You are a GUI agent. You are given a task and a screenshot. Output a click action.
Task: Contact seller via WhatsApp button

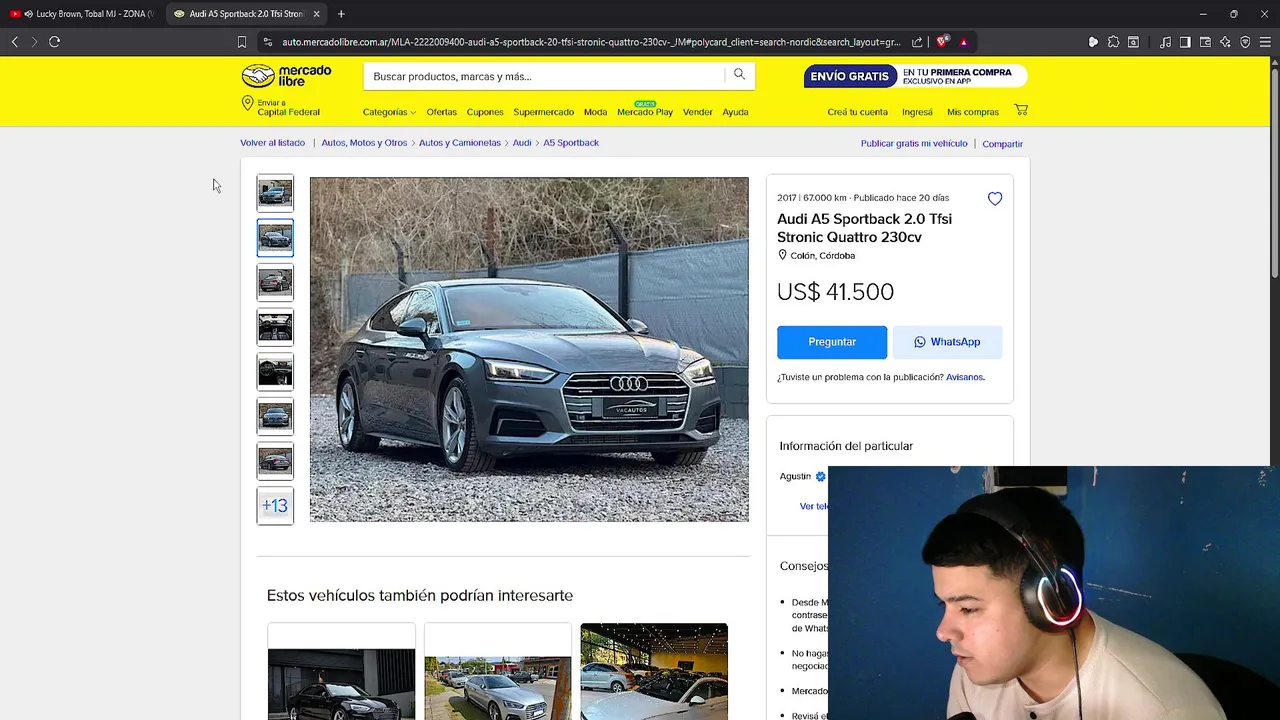click(947, 342)
